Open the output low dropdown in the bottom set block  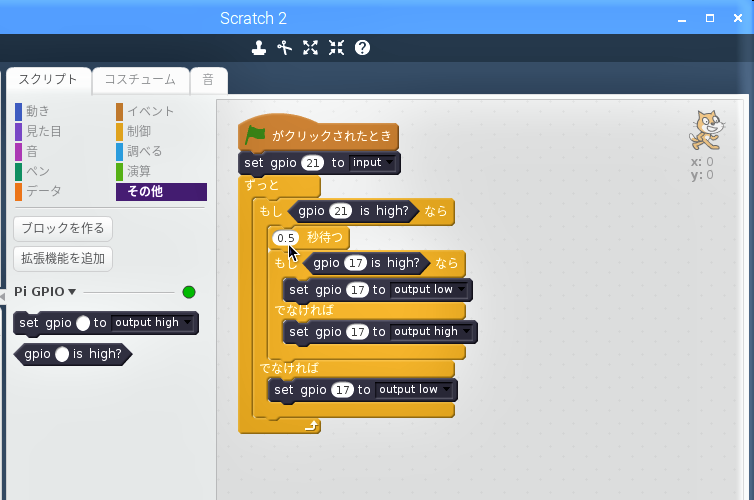tap(415, 389)
